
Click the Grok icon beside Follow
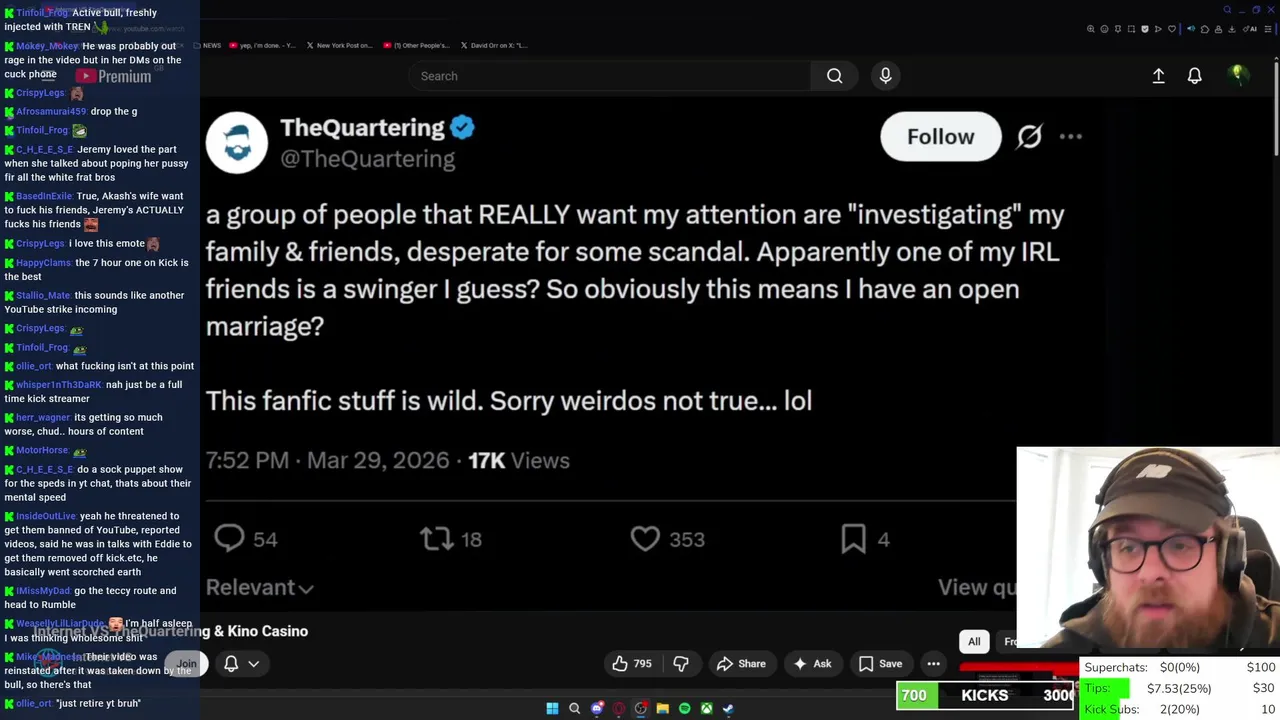[x=1029, y=137]
